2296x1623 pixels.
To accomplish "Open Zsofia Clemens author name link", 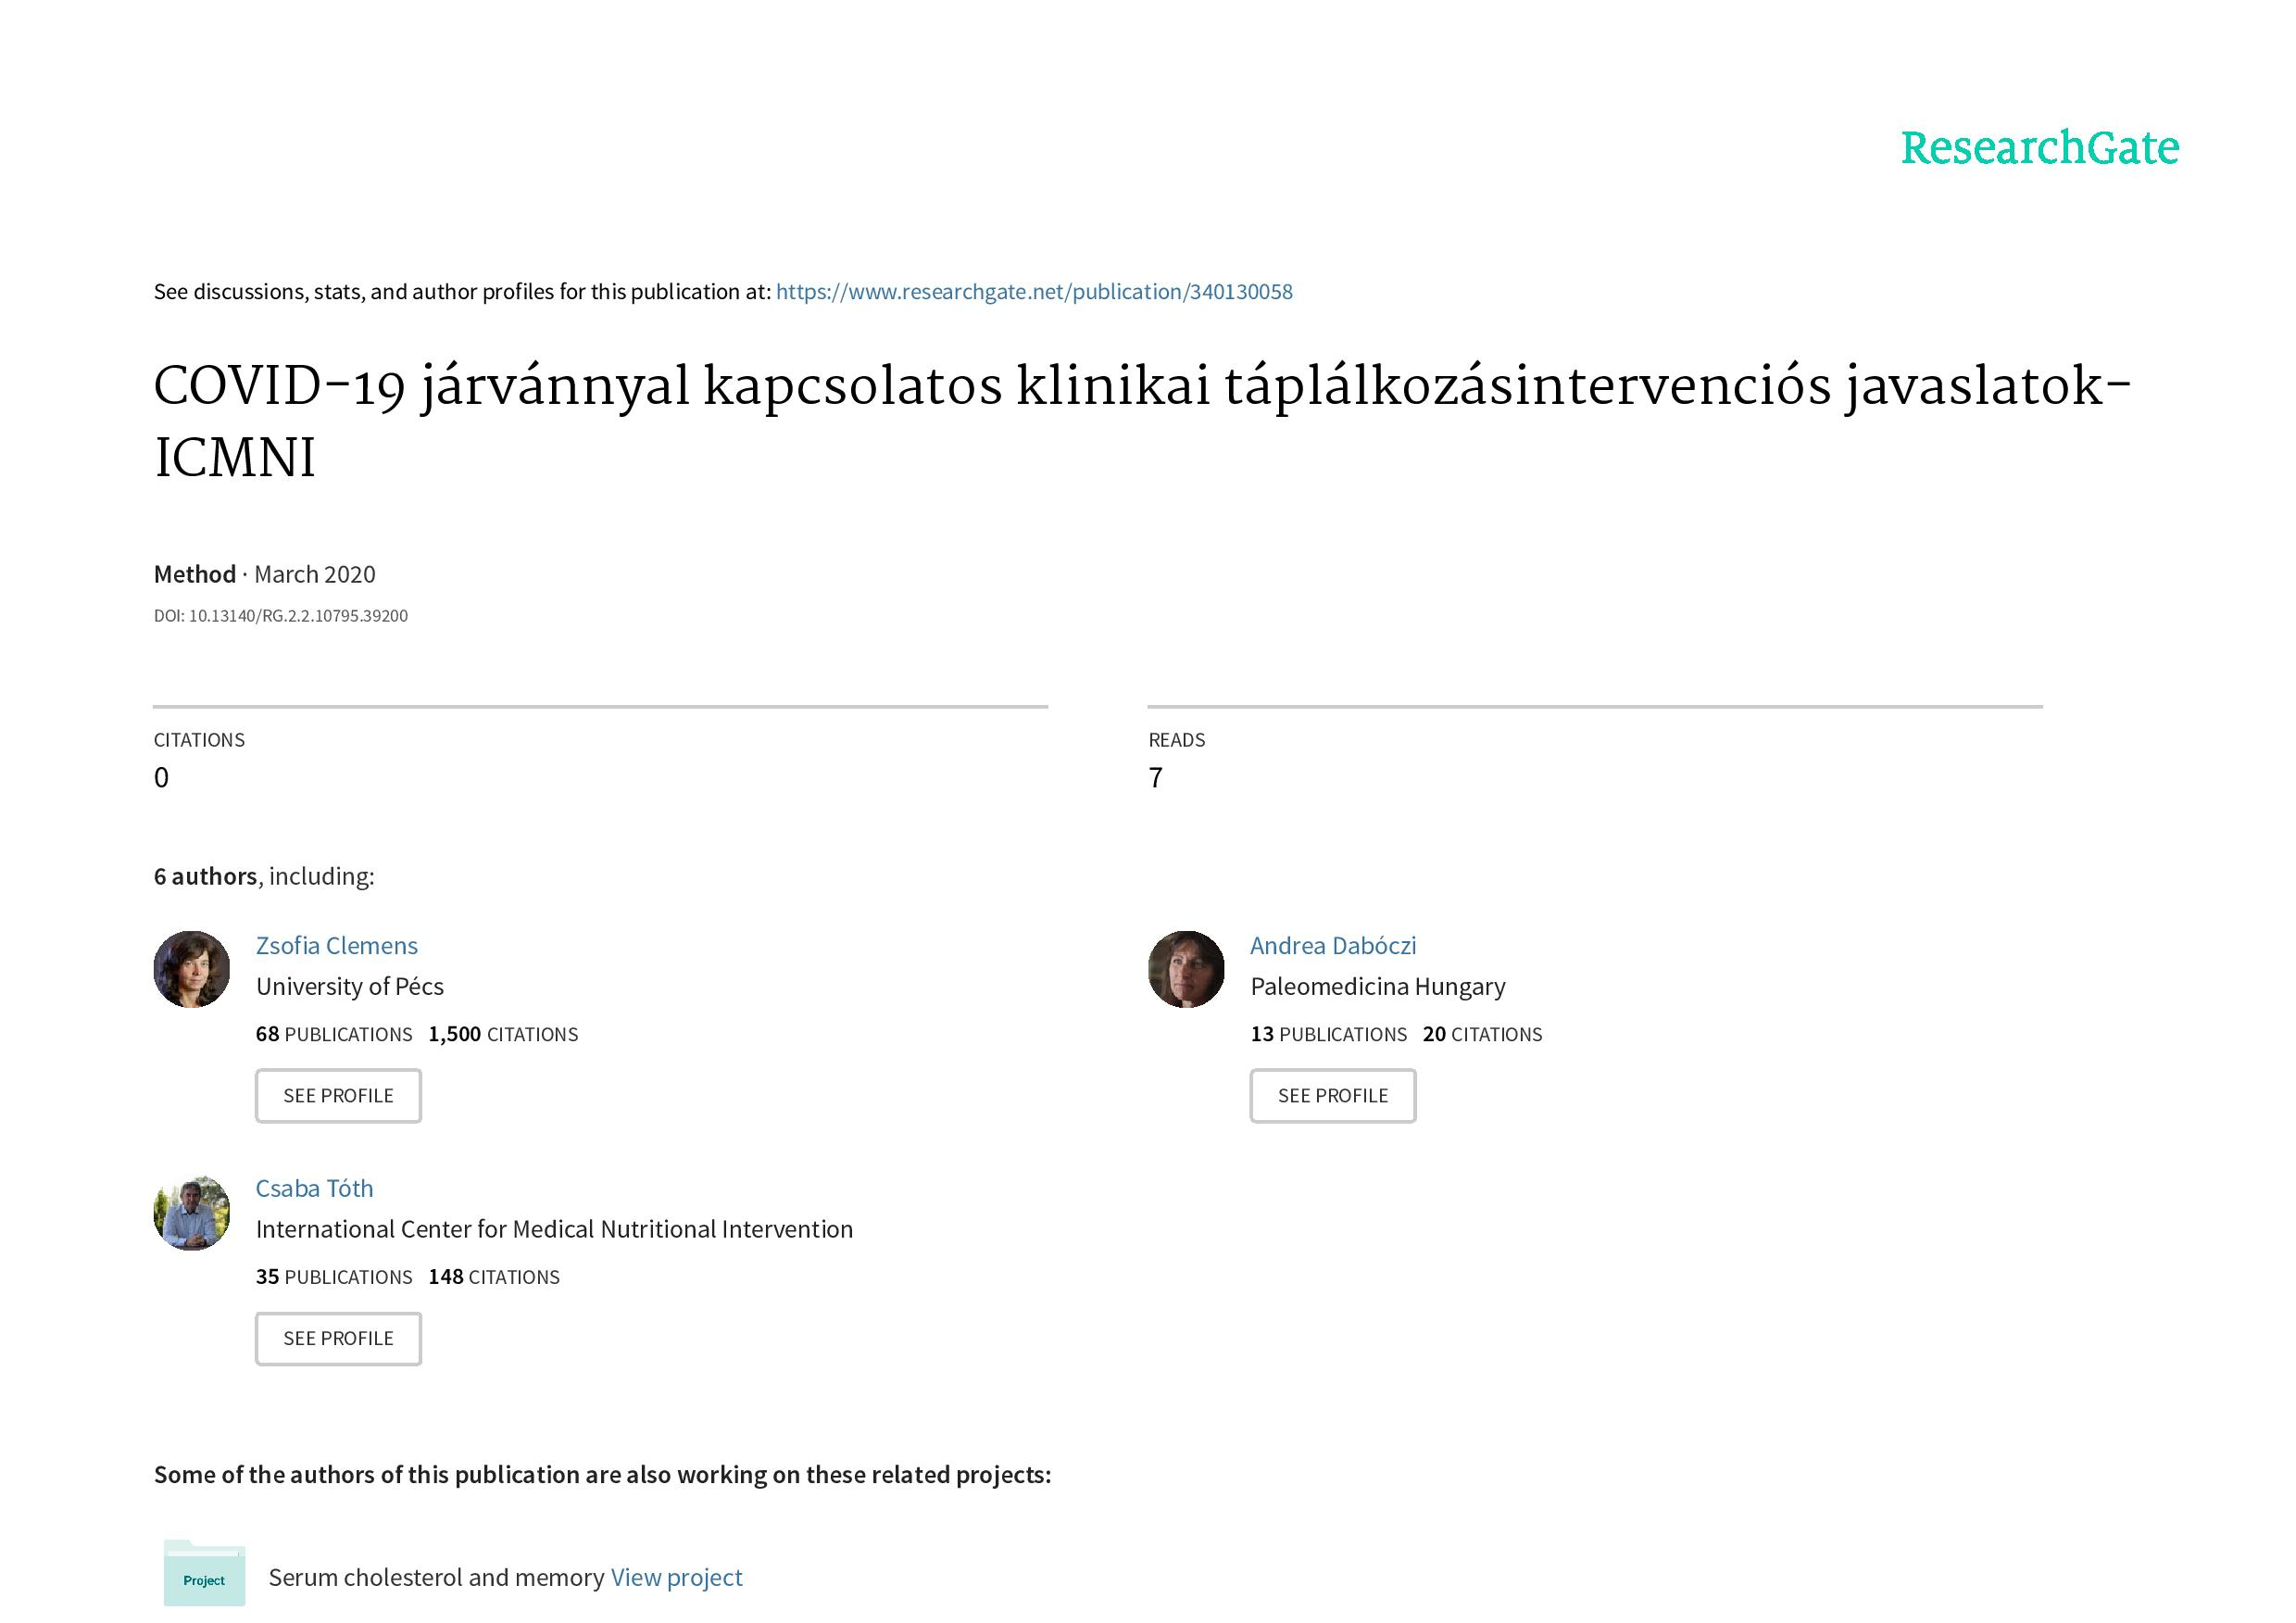I will coord(336,945).
